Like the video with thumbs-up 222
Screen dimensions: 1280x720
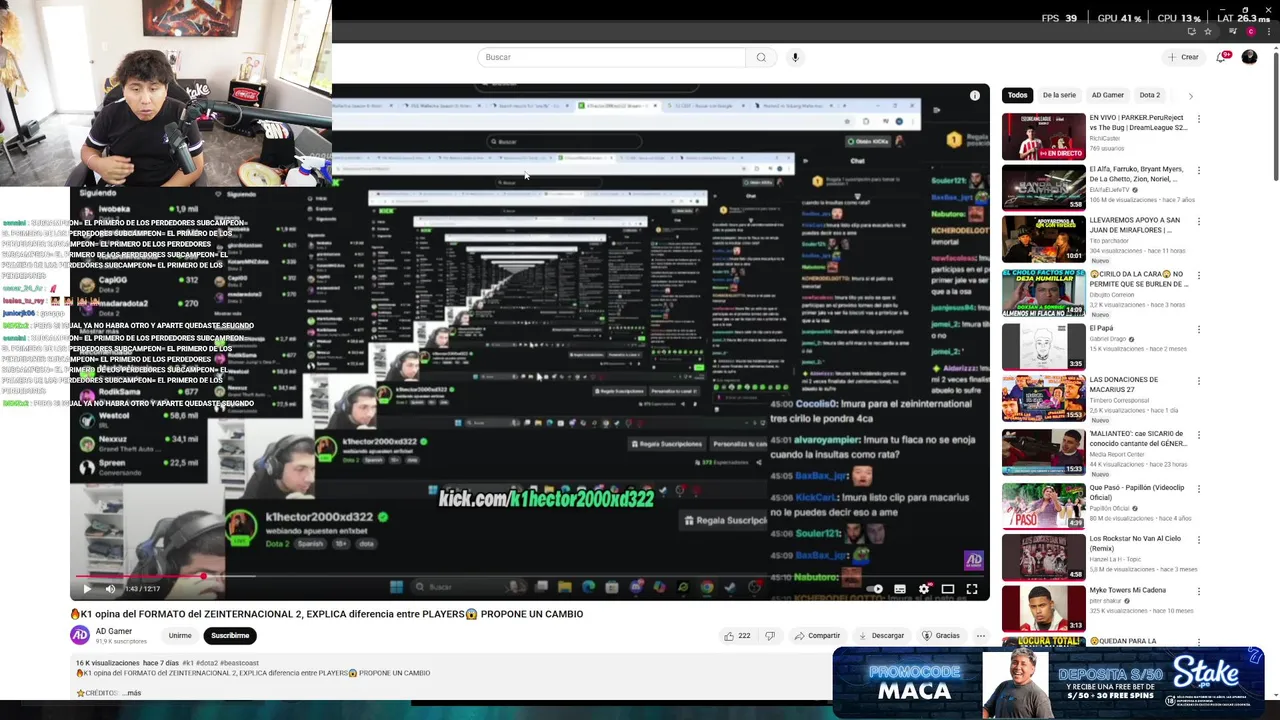(737, 635)
